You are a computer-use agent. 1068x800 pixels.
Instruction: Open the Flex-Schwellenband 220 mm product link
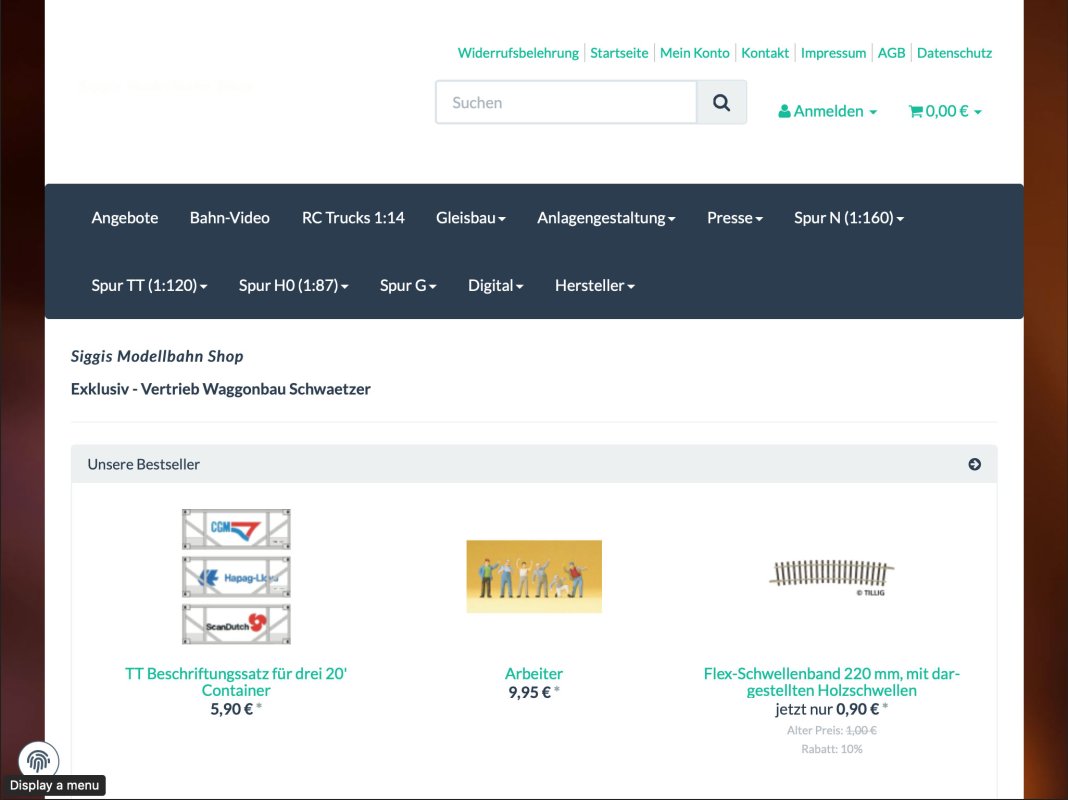point(831,682)
